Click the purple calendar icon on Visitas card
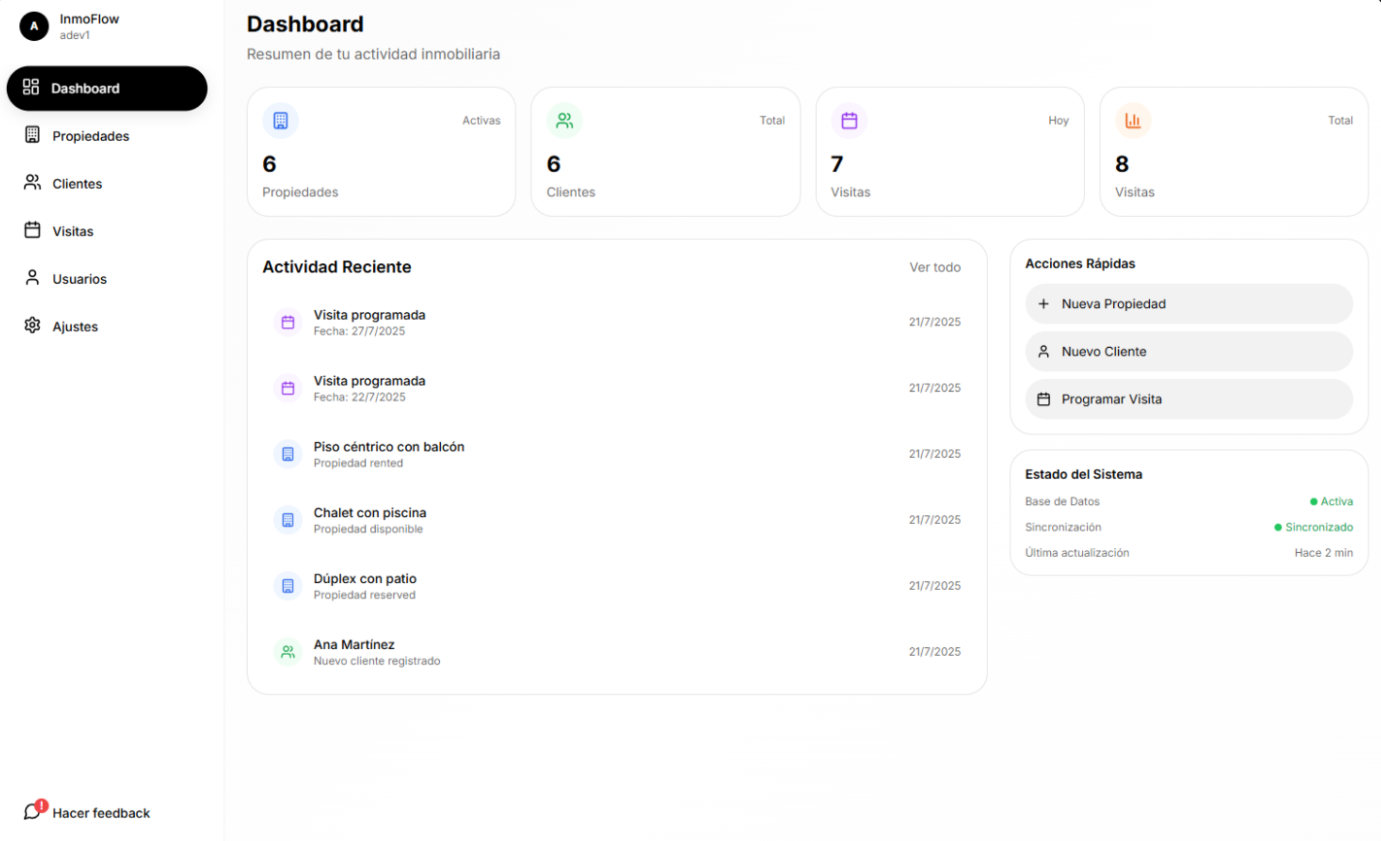This screenshot has width=1381, height=841. click(849, 120)
